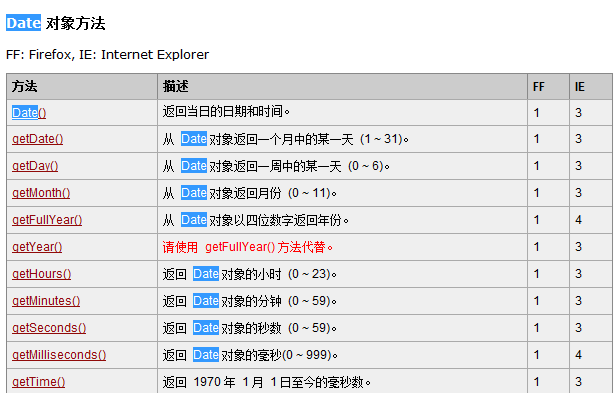Click IE value 4 in getFullYear() row
This screenshot has width=616, height=393.
coord(578,220)
